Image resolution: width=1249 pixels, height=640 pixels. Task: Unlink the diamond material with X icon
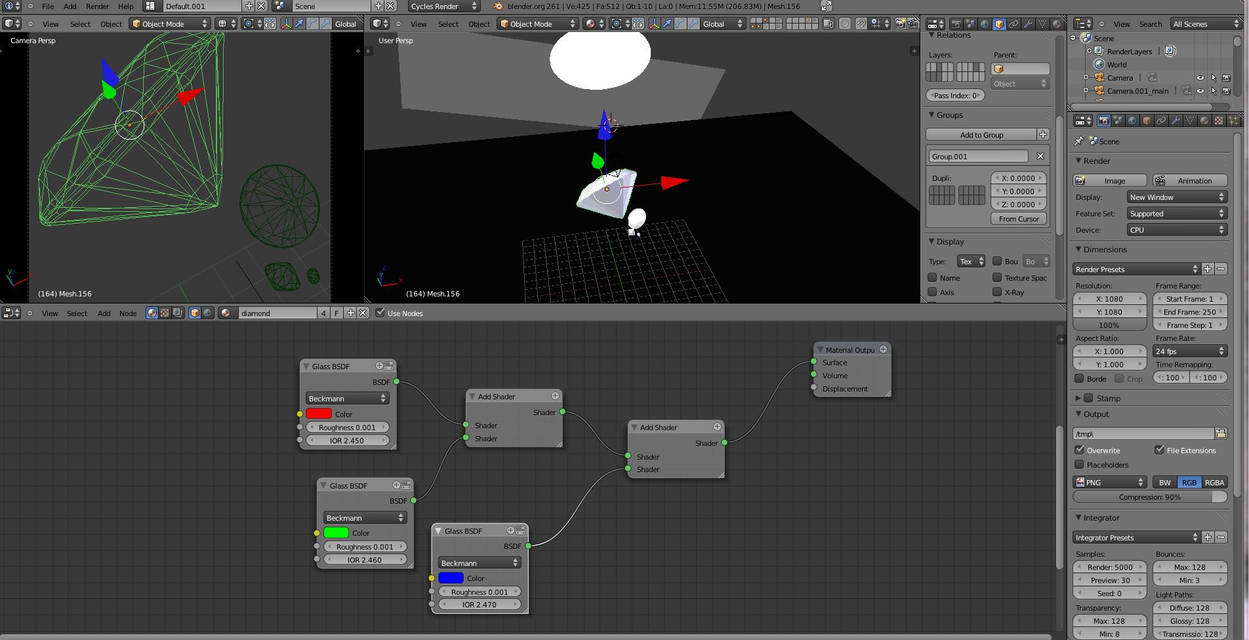[x=362, y=313]
